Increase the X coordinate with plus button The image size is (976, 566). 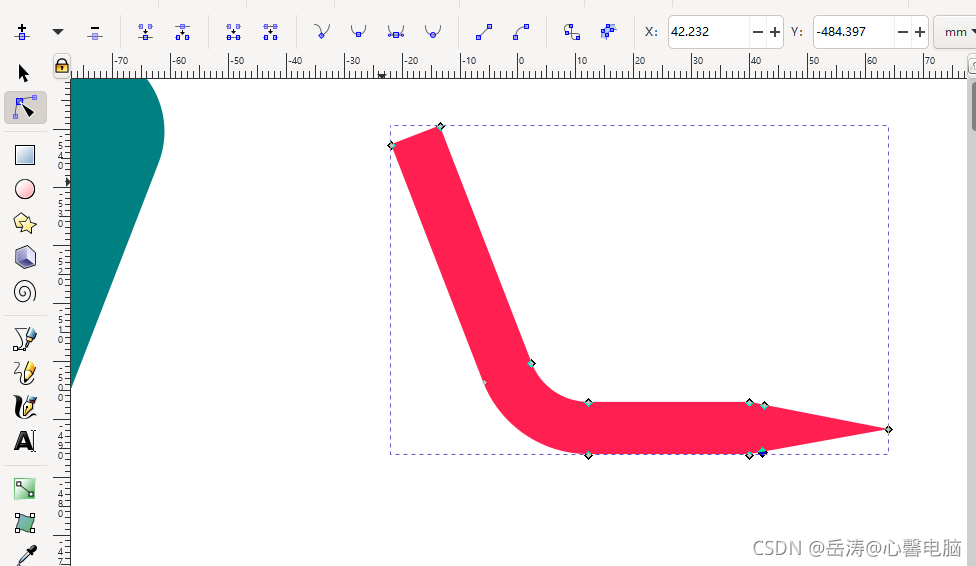775,32
